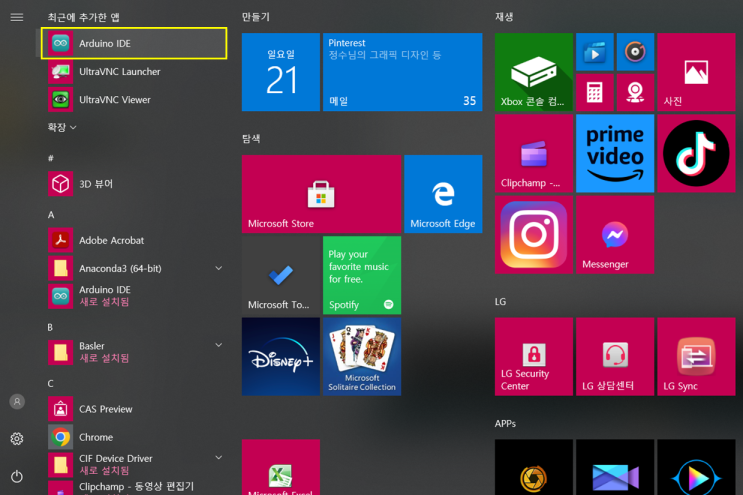Open the Microsoft Store tile
Viewport: 743px width, 495px height.
click(321, 194)
